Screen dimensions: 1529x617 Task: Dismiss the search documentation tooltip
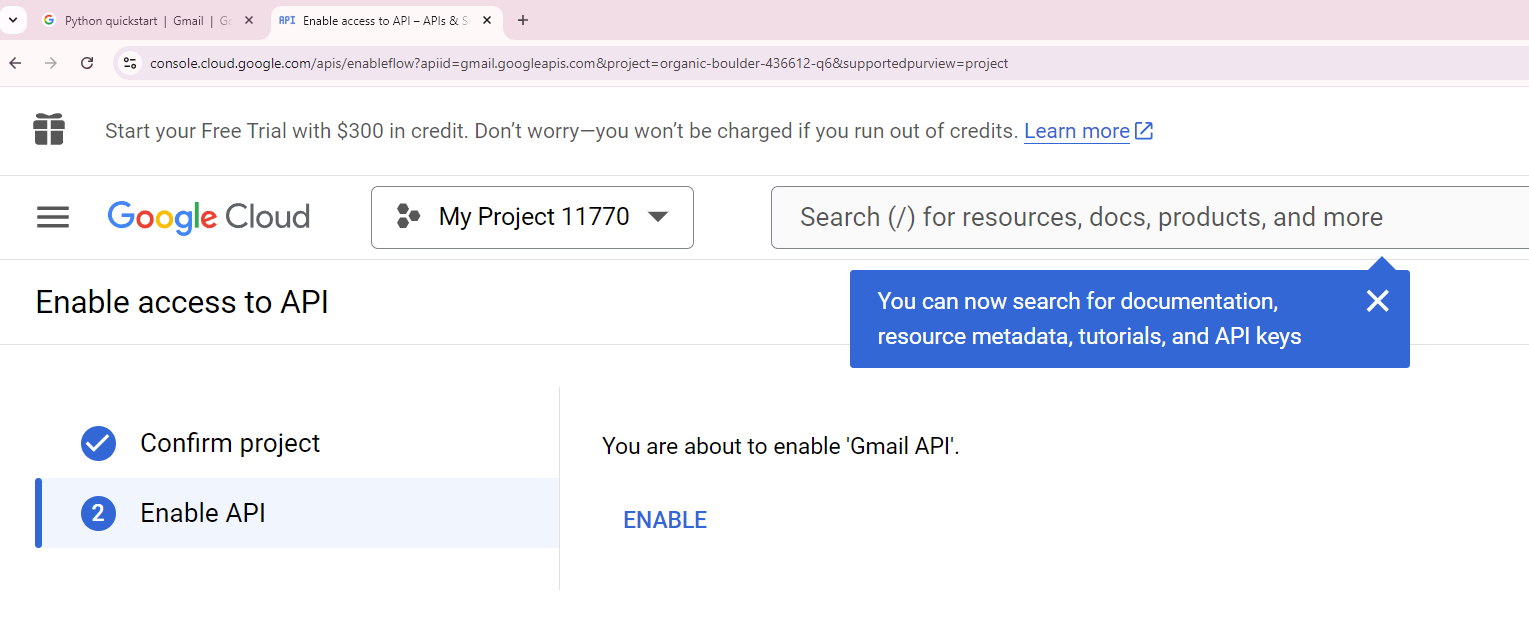point(1377,301)
